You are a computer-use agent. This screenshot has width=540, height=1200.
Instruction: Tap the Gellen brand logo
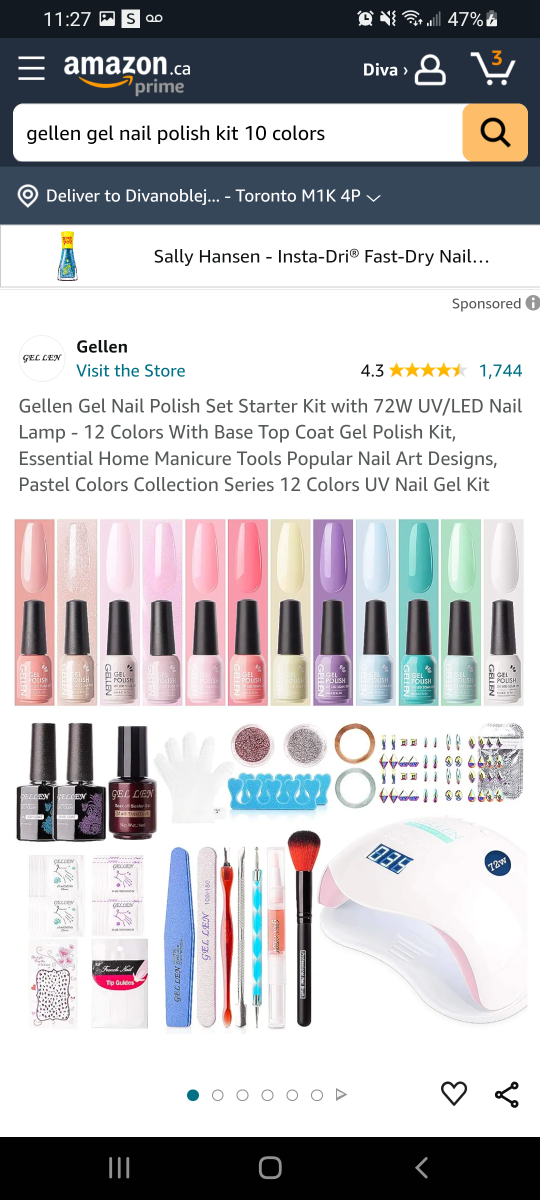point(42,358)
